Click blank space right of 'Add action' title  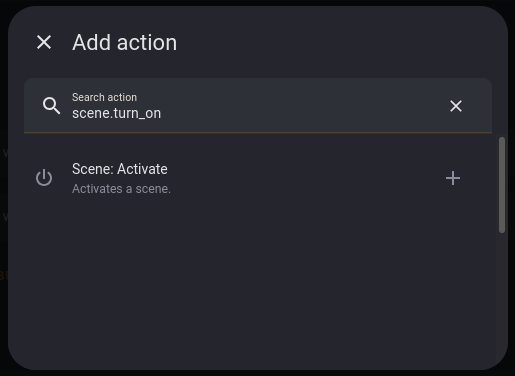(x=333, y=43)
